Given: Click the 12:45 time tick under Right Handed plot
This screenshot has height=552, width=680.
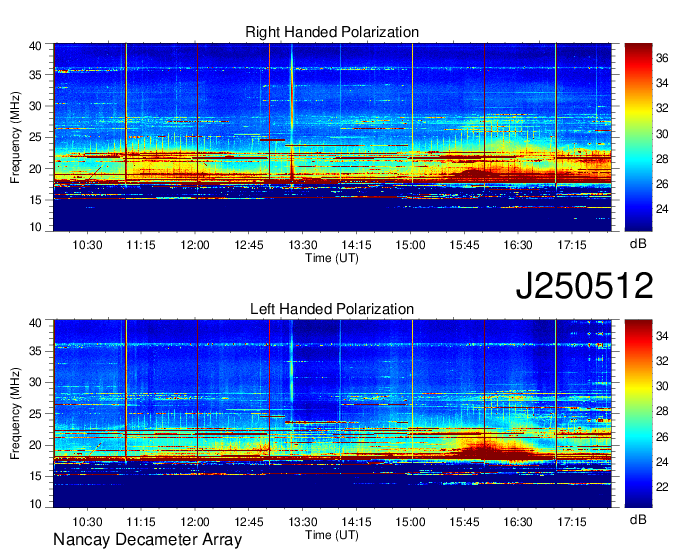Looking at the screenshot, I should (249, 245).
